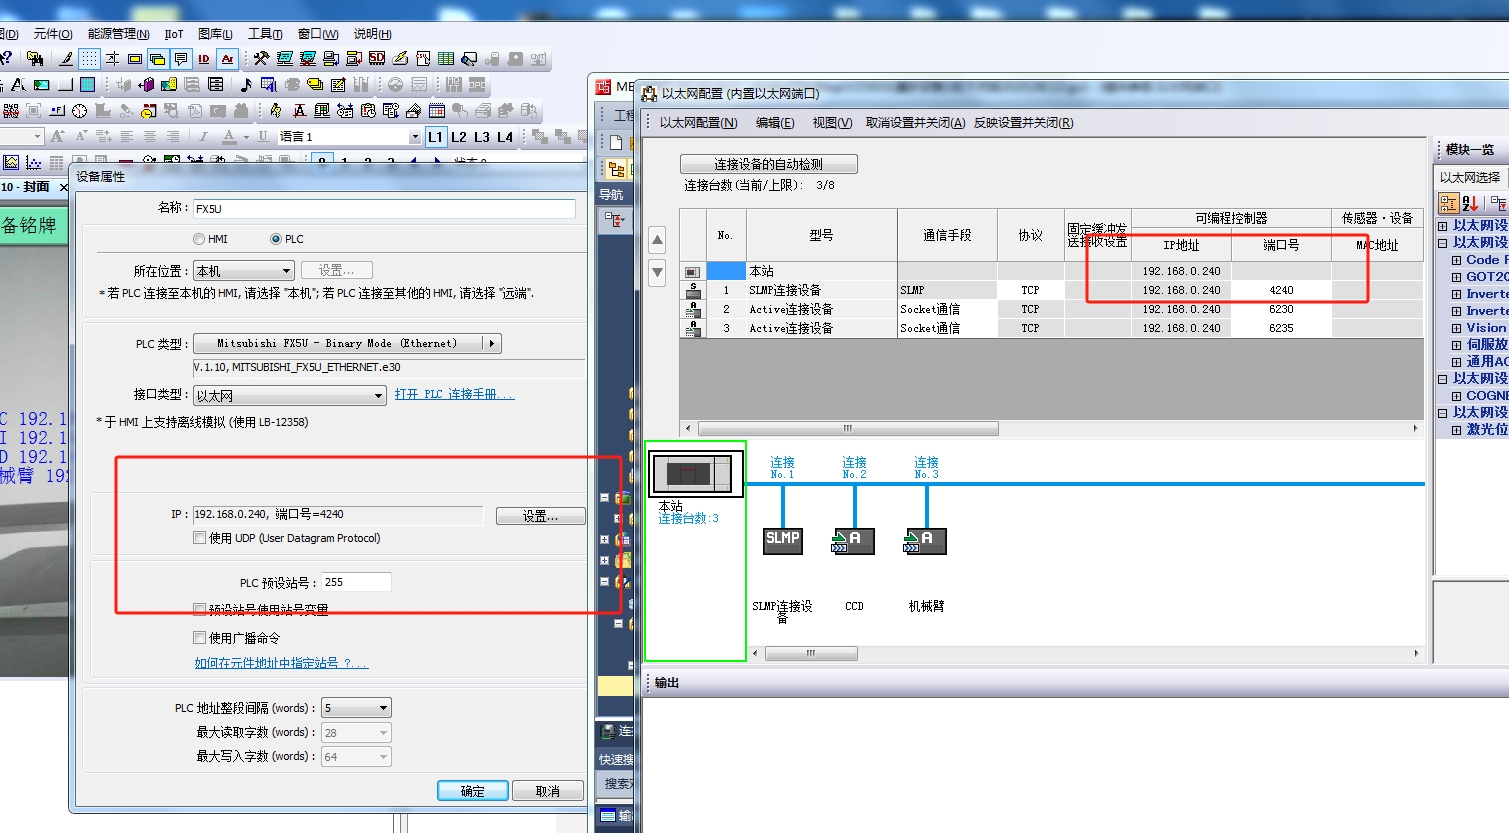
Task: Click the SLMP device icon in diagram
Action: click(x=782, y=540)
